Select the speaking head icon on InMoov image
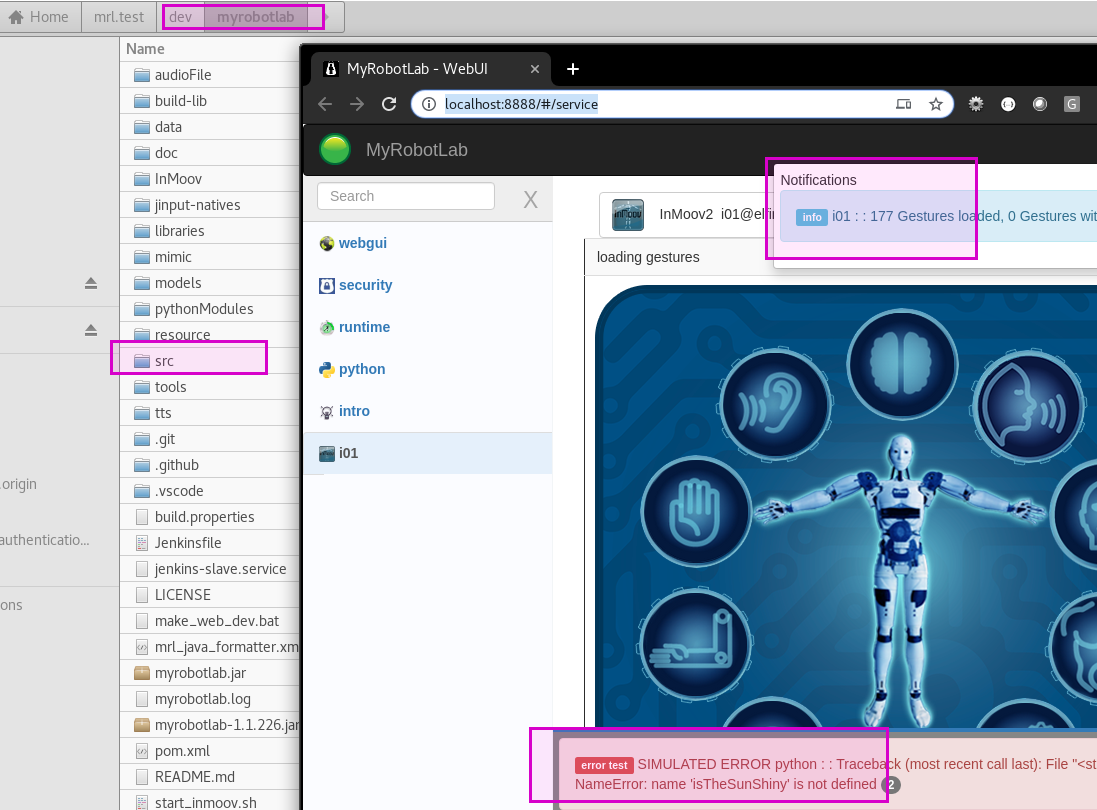The width and height of the screenshot is (1097, 810). point(1028,404)
